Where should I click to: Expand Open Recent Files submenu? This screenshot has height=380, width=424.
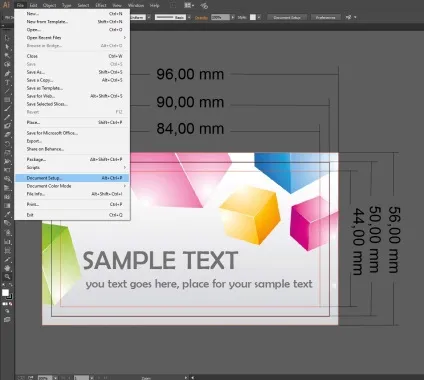click(x=72, y=38)
